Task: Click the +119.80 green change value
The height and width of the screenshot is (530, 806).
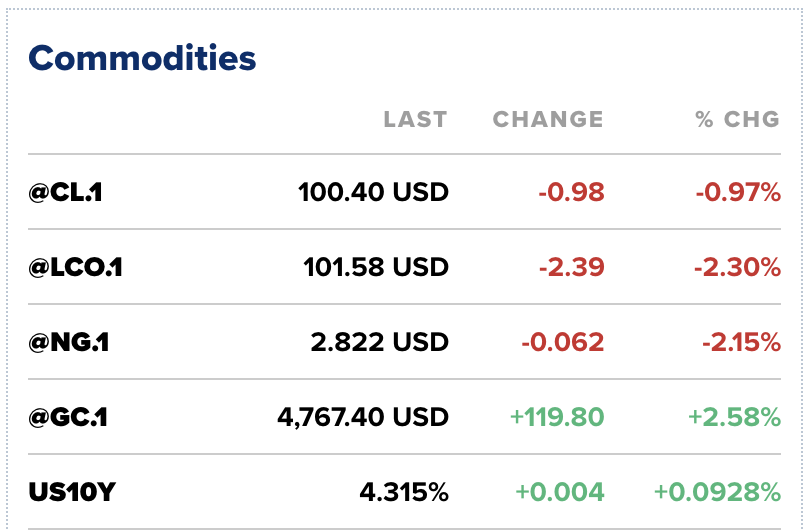Action: coord(557,417)
